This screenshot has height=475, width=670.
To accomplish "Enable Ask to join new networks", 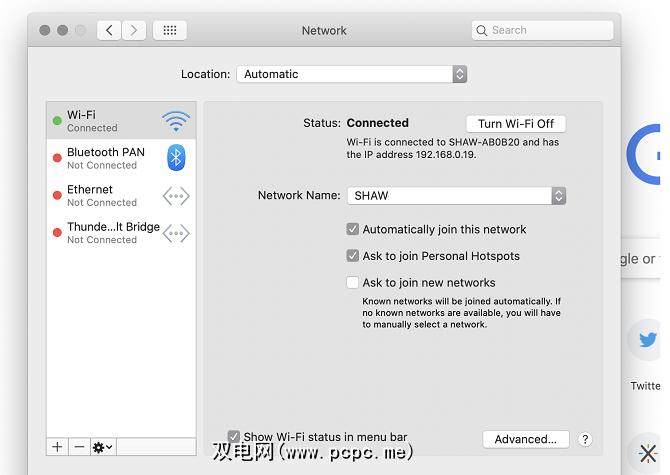I will (352, 283).
